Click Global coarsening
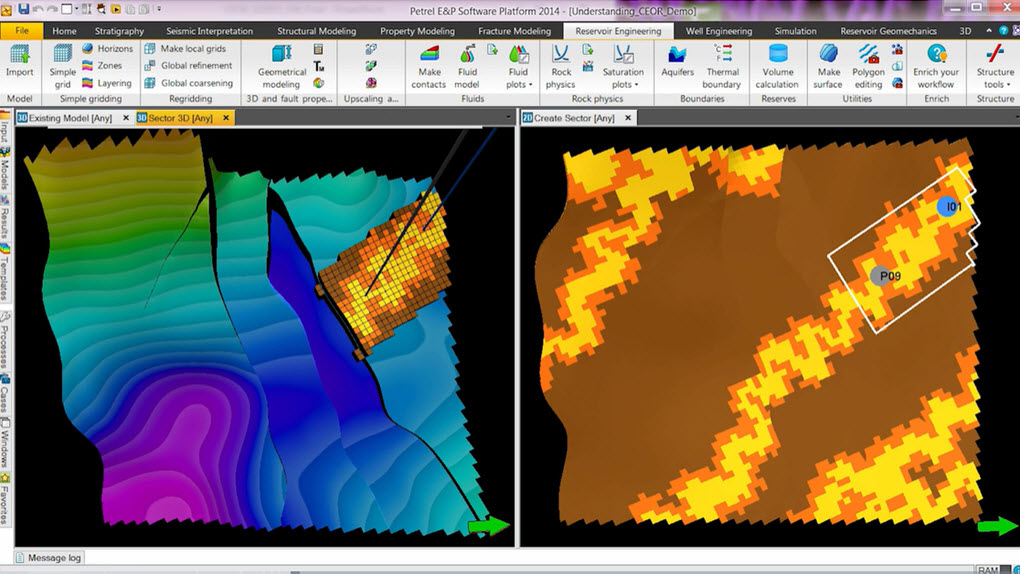Image resolution: width=1020 pixels, height=574 pixels. tap(189, 83)
